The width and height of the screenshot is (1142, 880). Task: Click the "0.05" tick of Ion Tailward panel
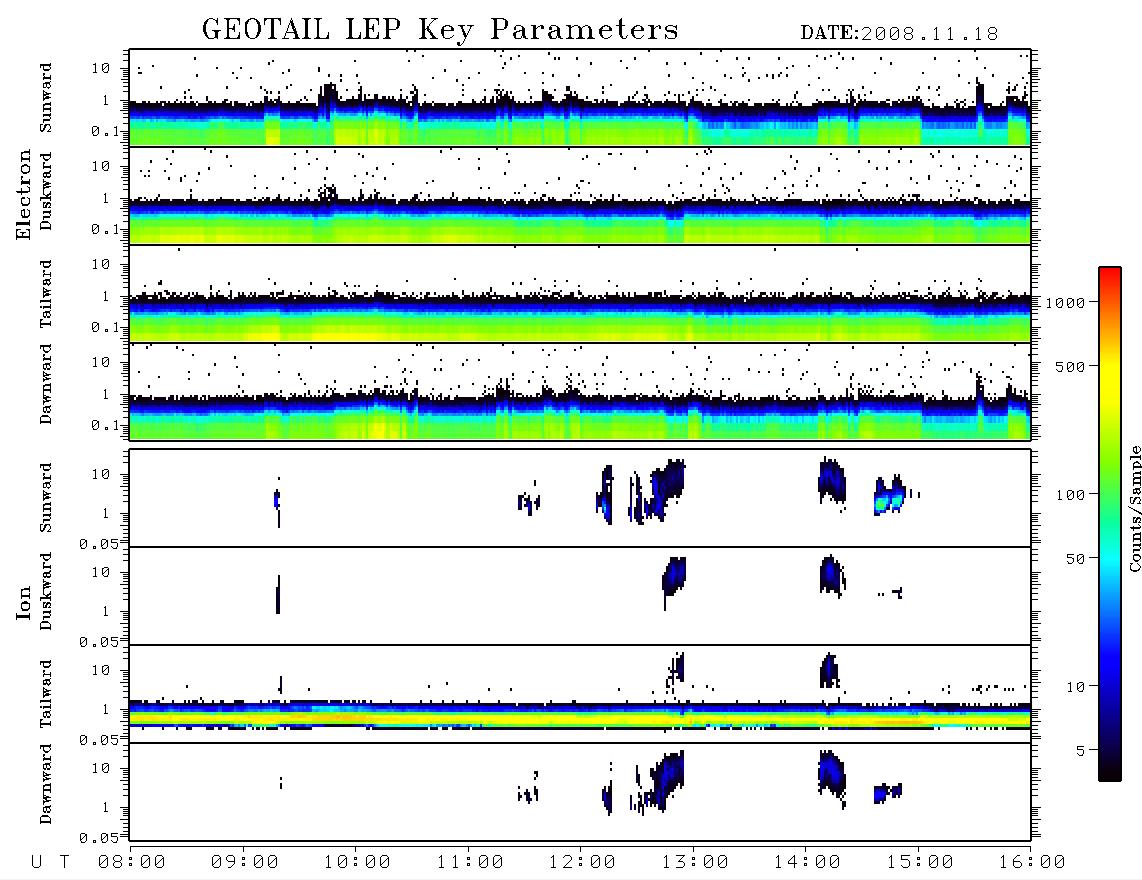tap(98, 739)
